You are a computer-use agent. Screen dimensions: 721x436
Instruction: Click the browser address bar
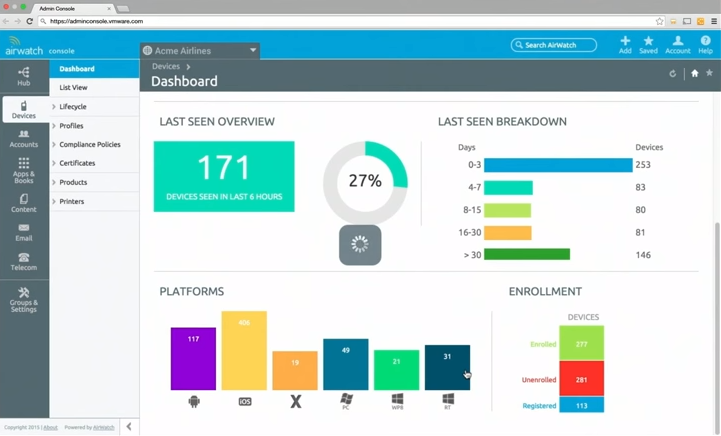click(x=349, y=21)
